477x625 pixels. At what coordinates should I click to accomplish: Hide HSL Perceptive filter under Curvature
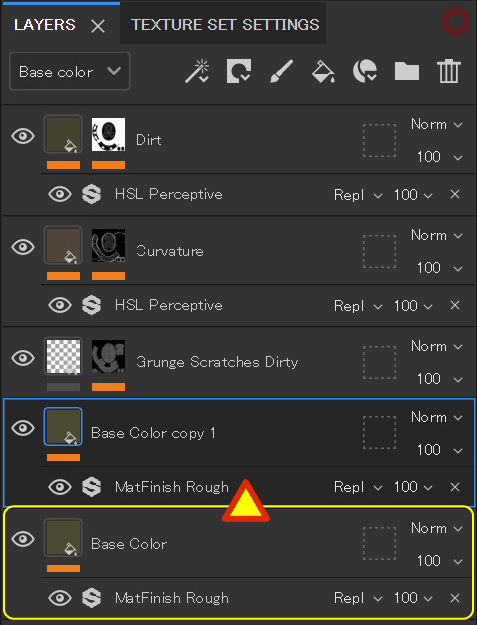60,305
